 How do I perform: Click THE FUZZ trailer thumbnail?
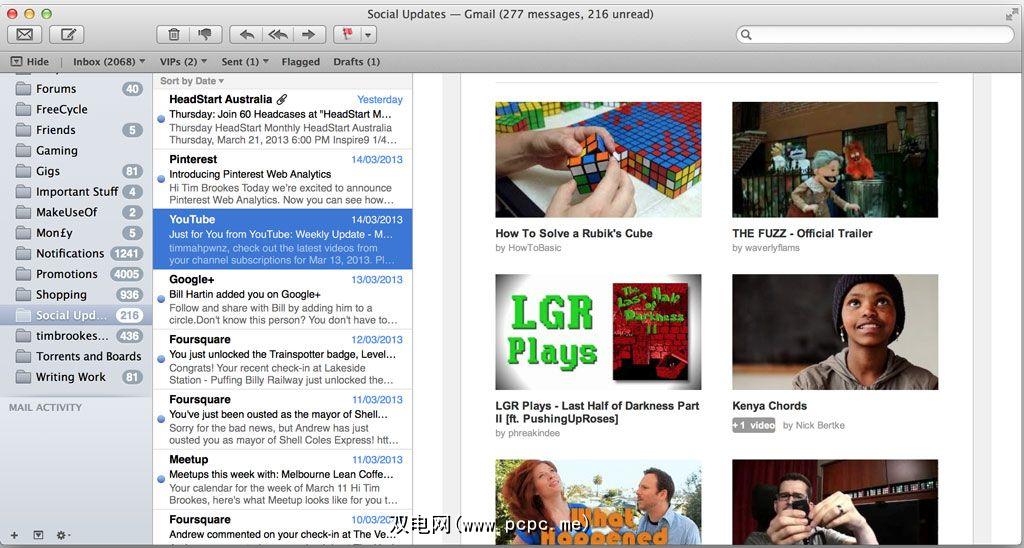coord(835,159)
